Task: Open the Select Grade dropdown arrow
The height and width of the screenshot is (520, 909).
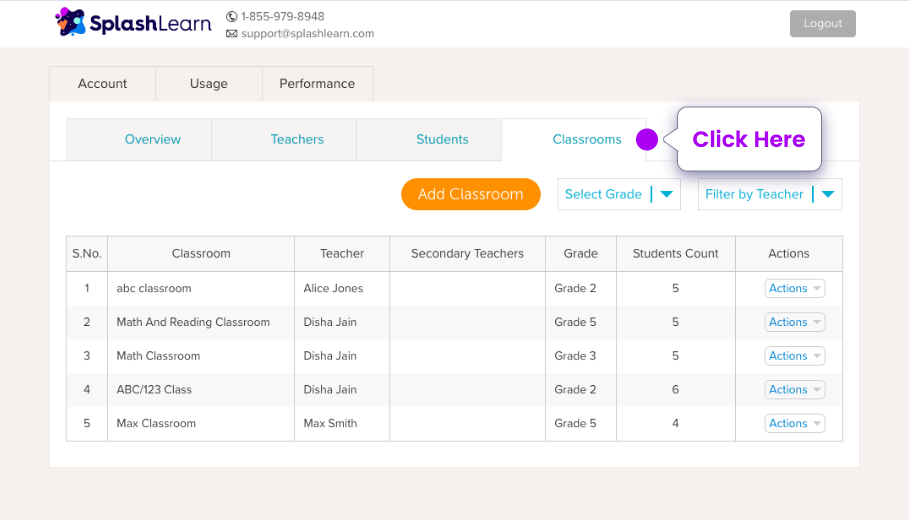Action: pyautogui.click(x=667, y=194)
